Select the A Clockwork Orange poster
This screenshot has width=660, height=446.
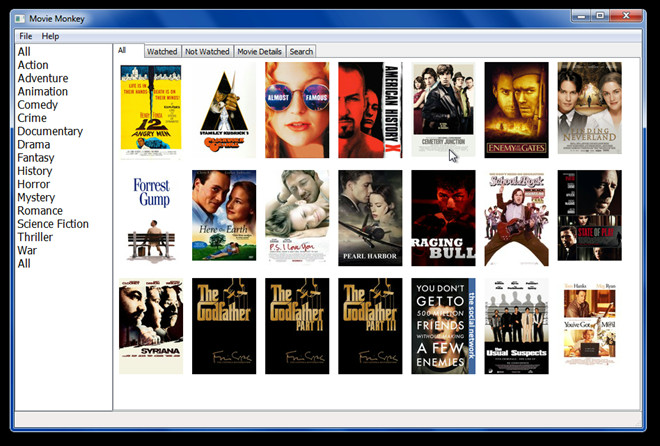pos(224,110)
